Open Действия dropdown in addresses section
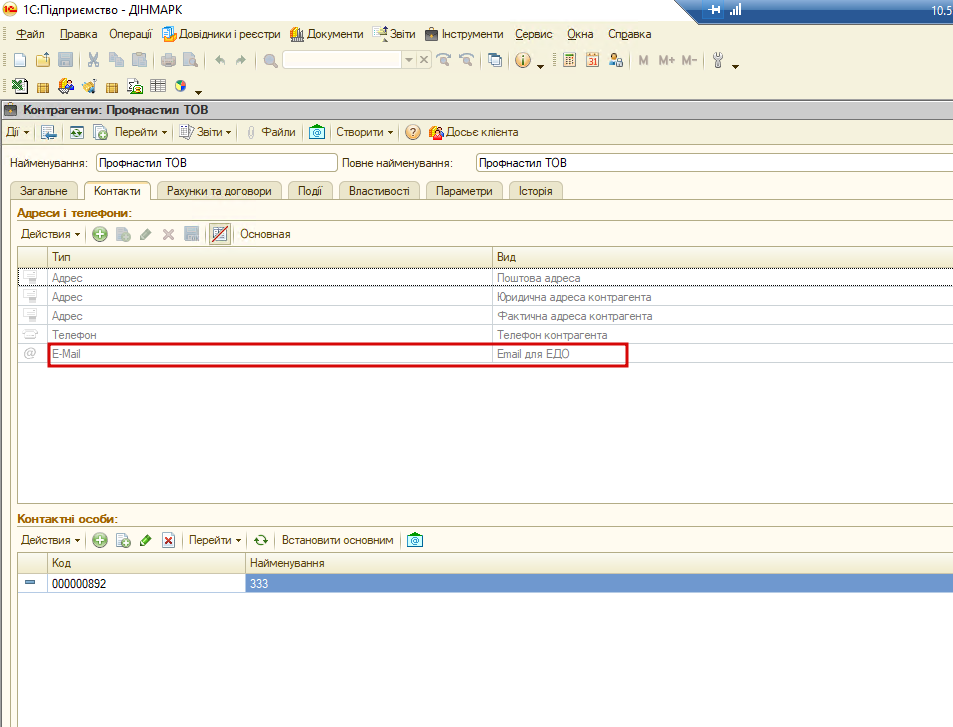The image size is (953, 727). [x=50, y=234]
